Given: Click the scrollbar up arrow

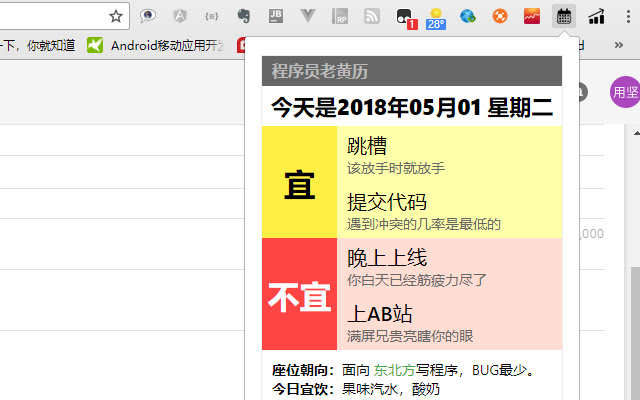Looking at the screenshot, I should click(x=636, y=133).
